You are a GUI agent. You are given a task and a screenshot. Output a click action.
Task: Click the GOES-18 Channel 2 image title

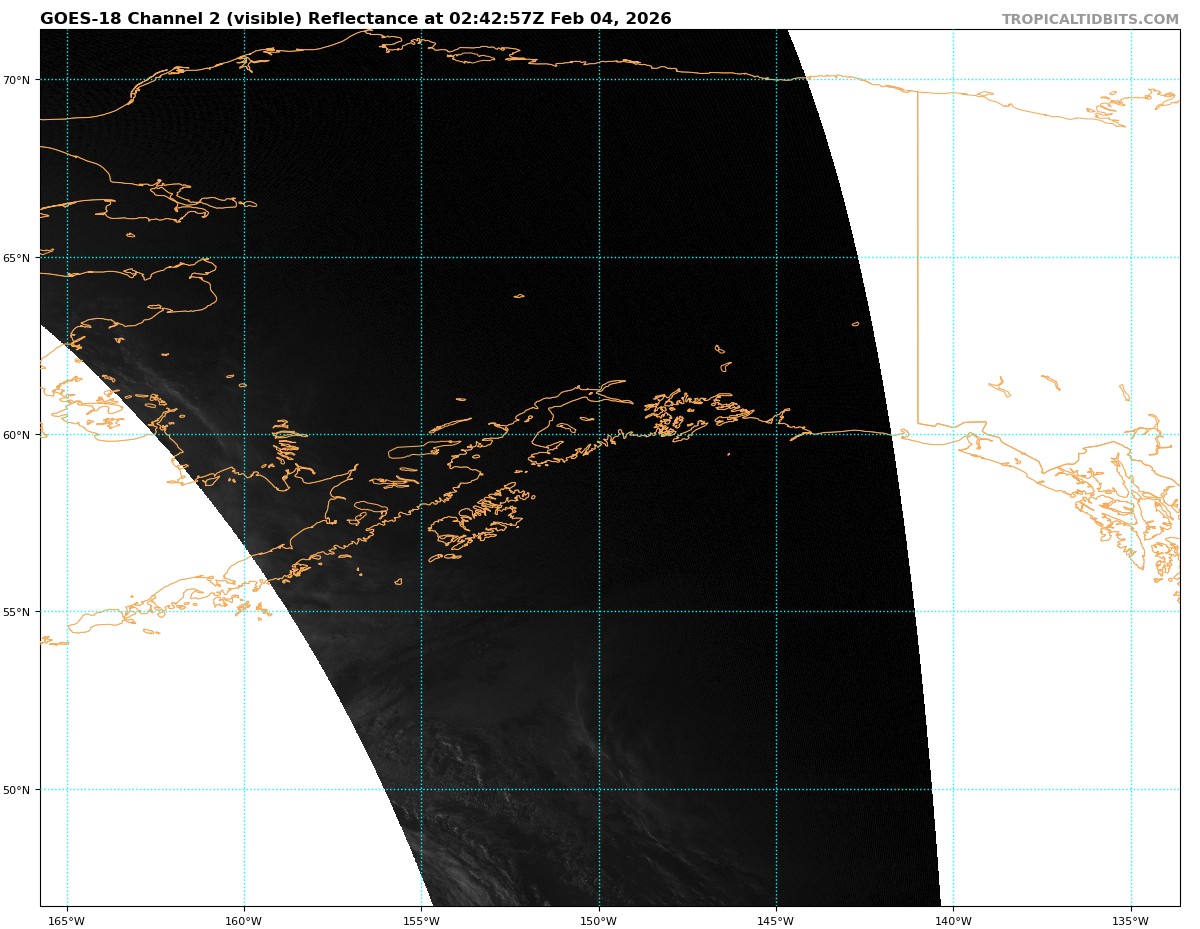point(355,19)
